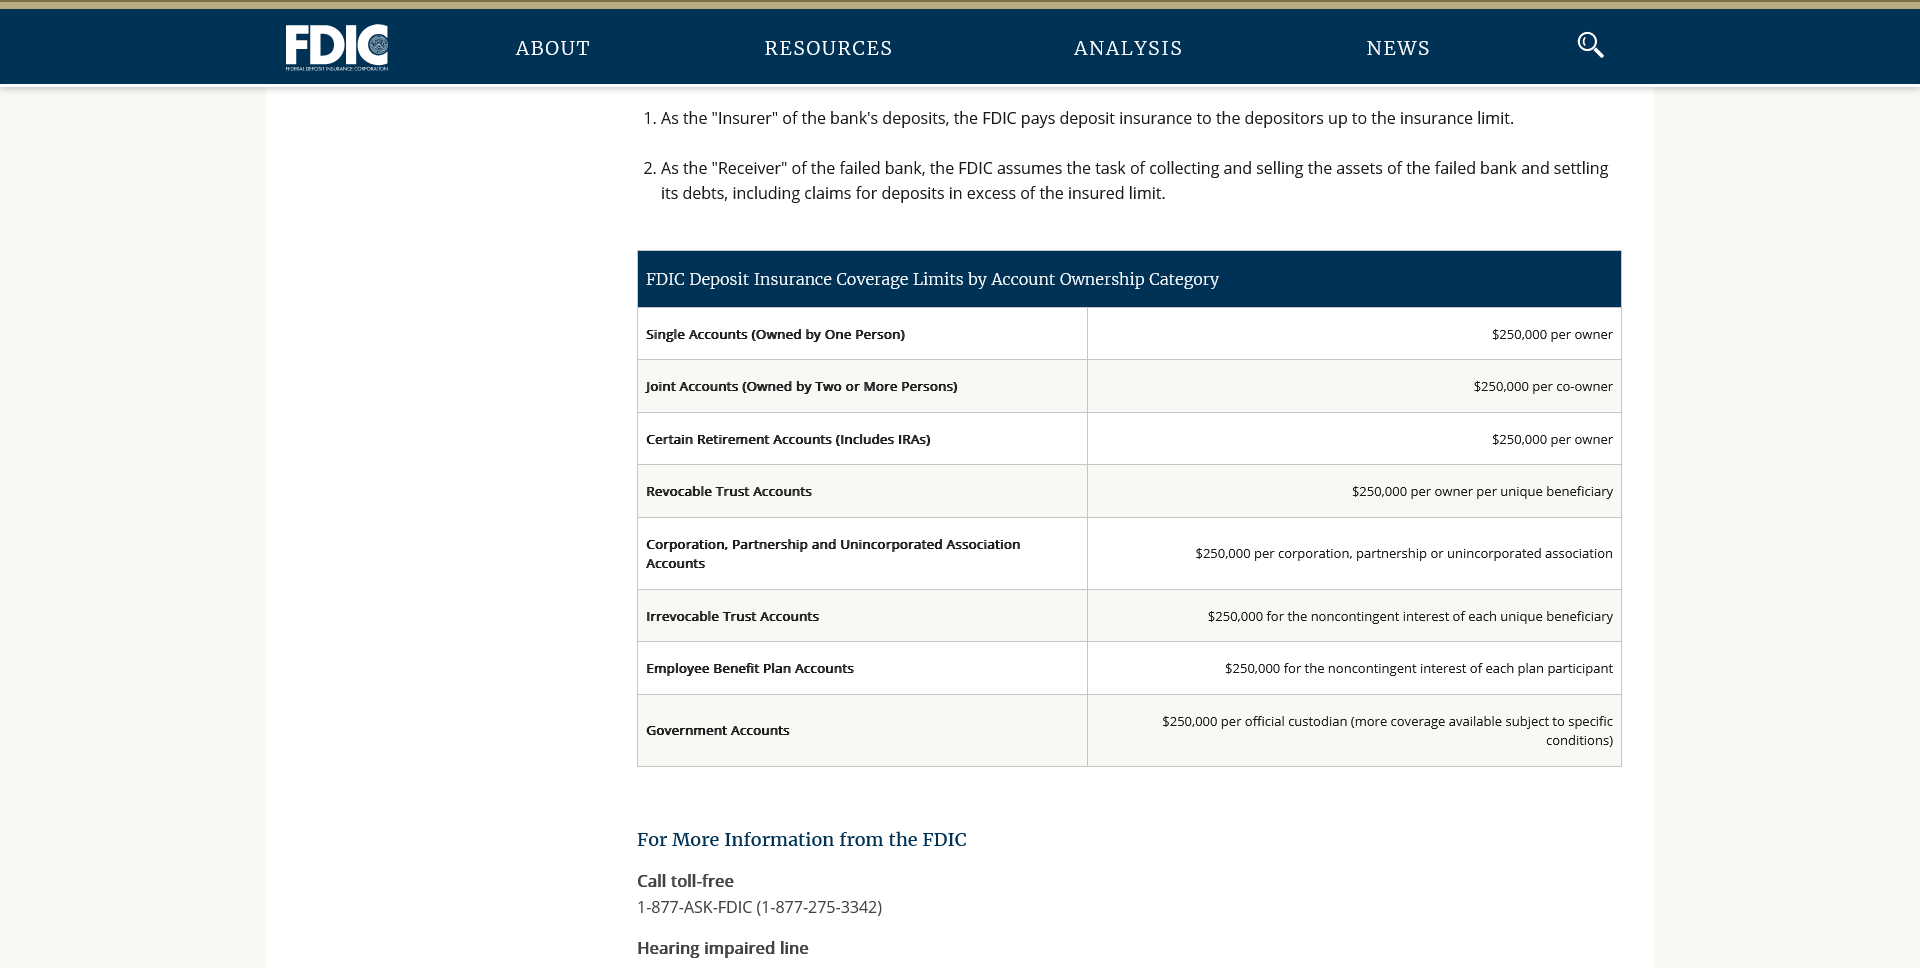The image size is (1920, 968).
Task: Click '$250,000 per owner' in Retirement Accounts row
Action: [x=1552, y=439]
